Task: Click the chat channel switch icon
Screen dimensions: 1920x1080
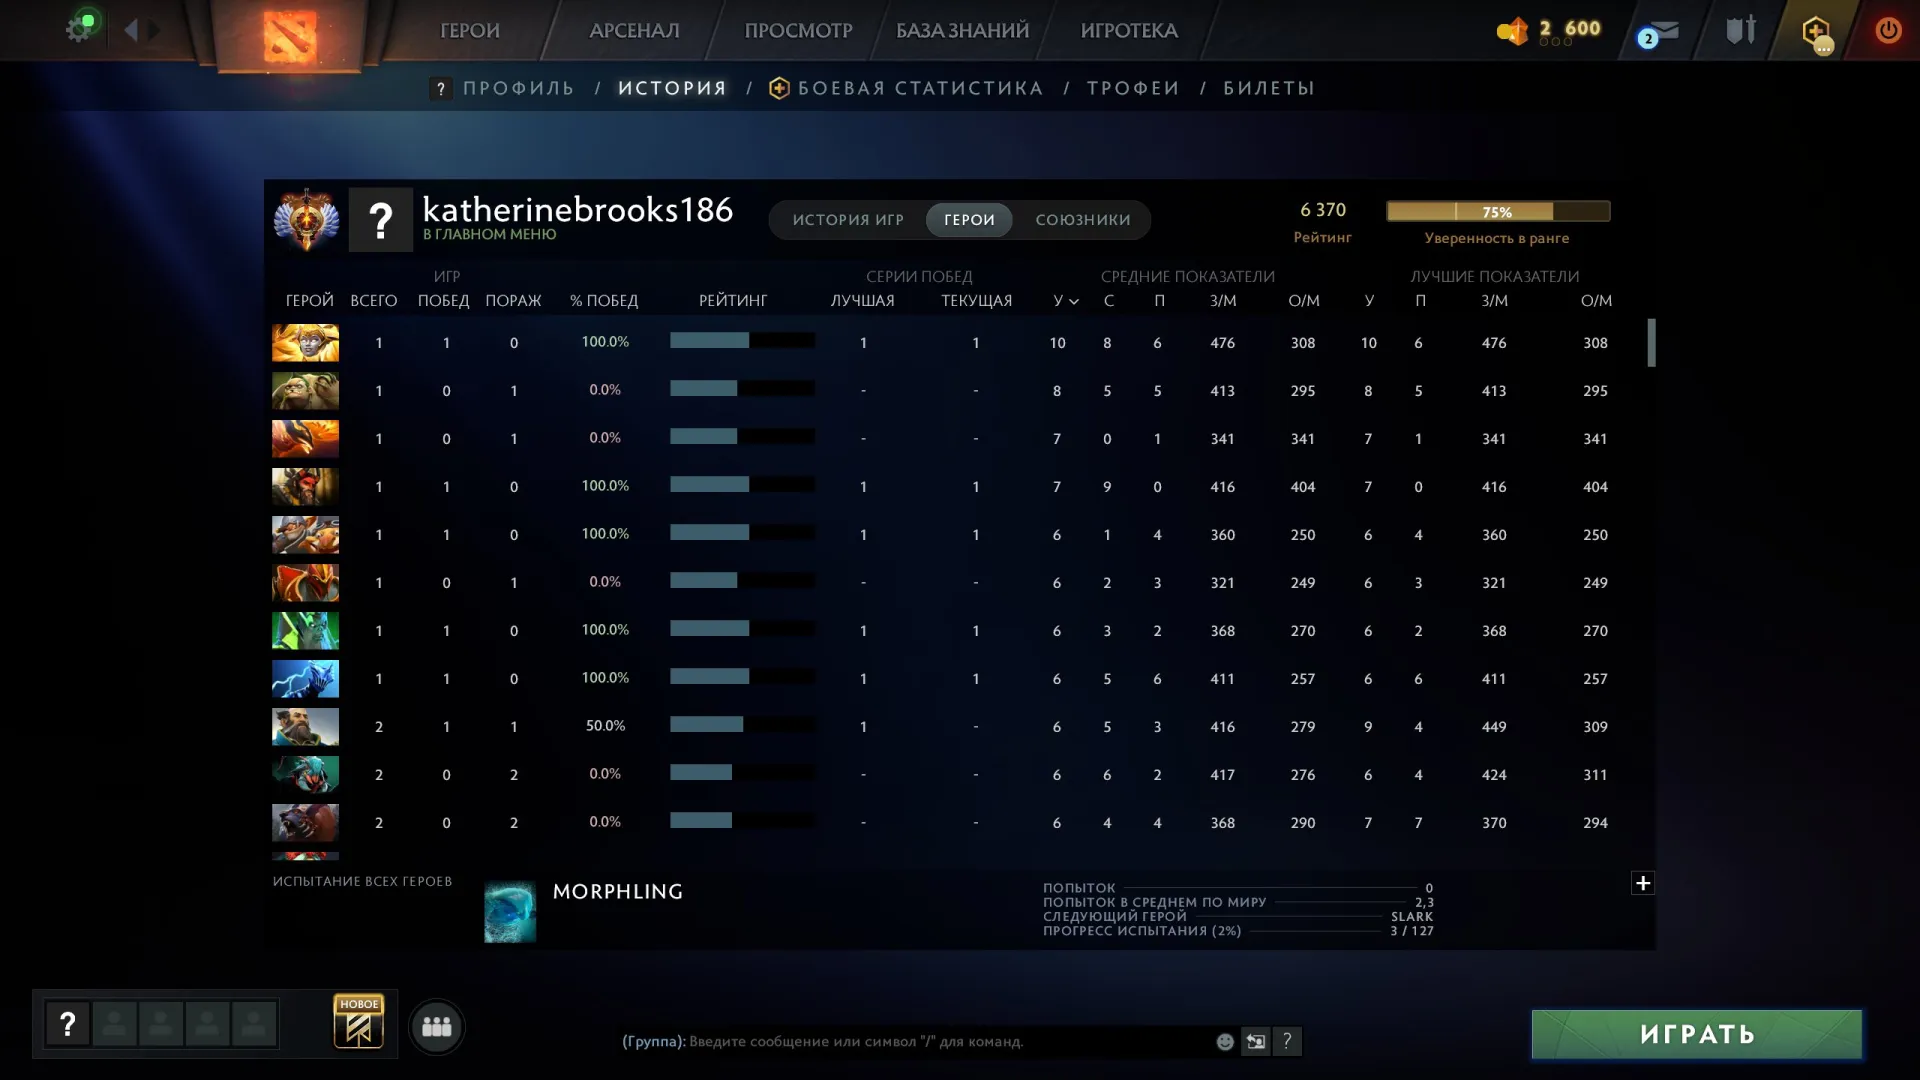Action: click(1256, 1041)
